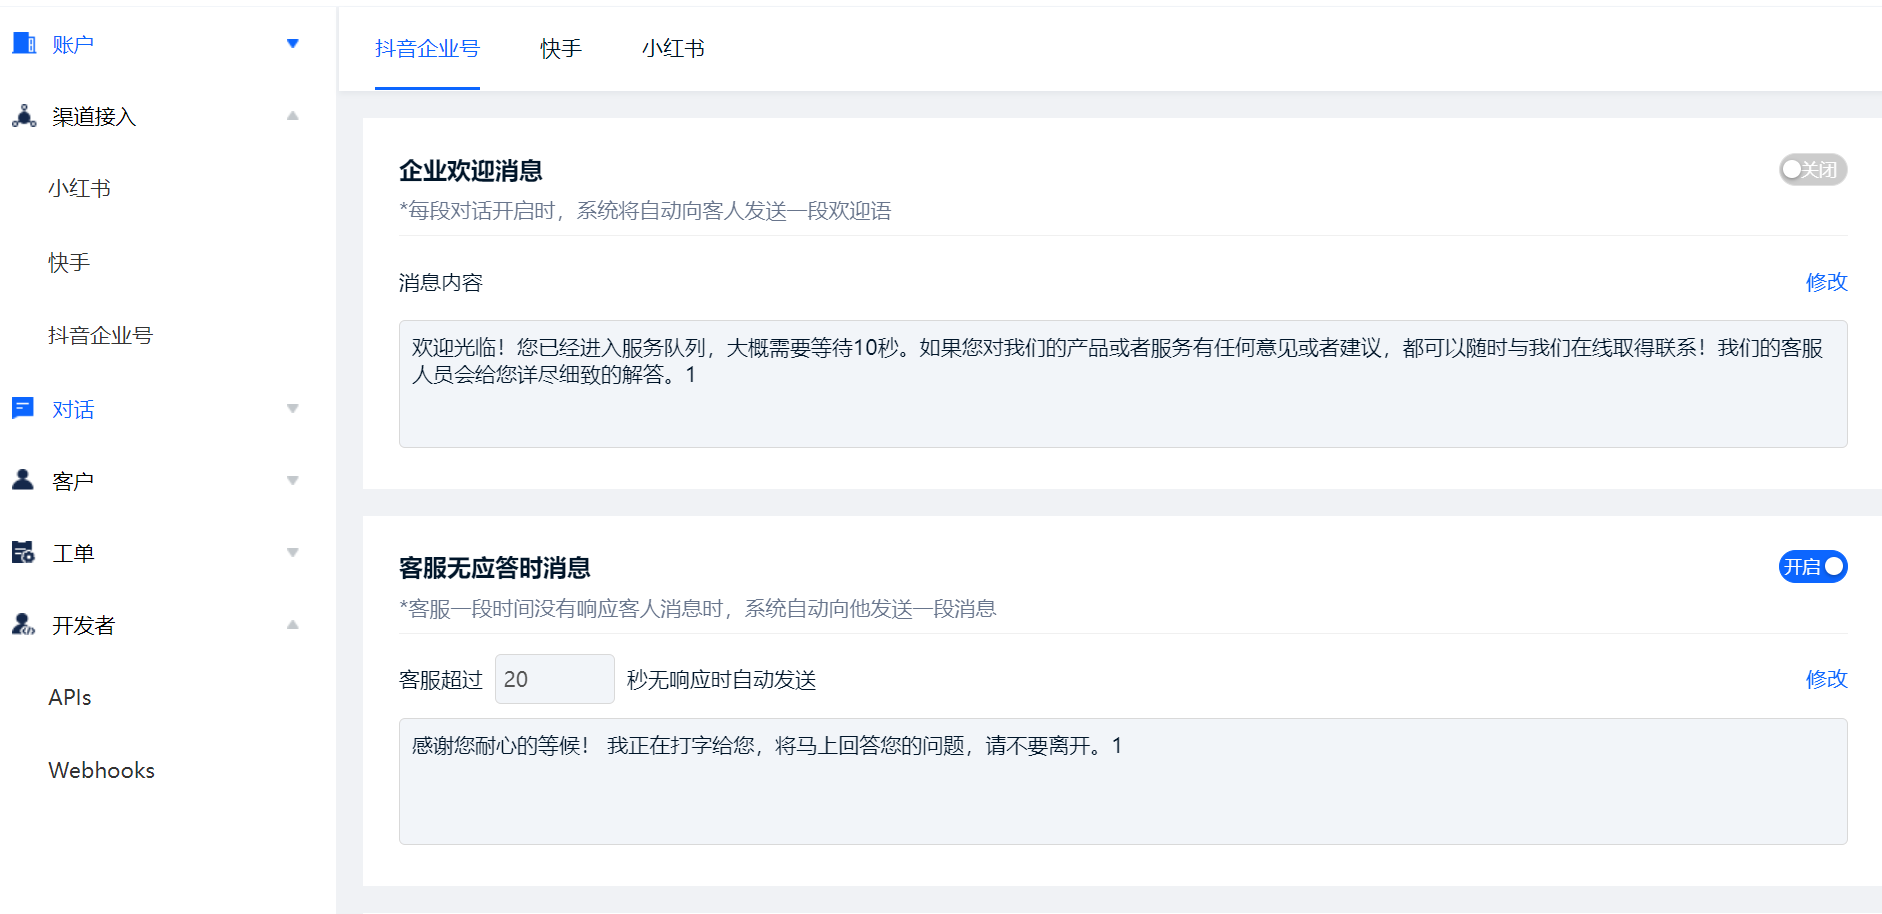1882x914 pixels.
Task: Turn off the 客服无应答时消息 switch
Action: point(1813,567)
